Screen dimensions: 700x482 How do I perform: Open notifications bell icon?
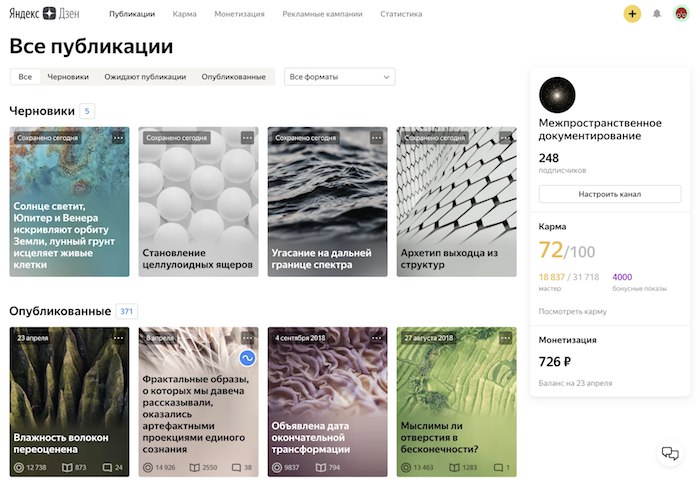pos(657,14)
